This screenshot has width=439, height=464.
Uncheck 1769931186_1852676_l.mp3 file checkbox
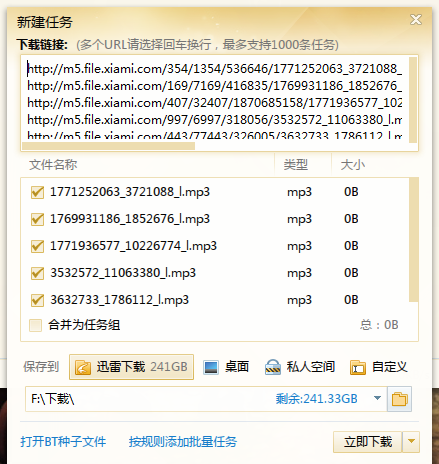point(37,219)
